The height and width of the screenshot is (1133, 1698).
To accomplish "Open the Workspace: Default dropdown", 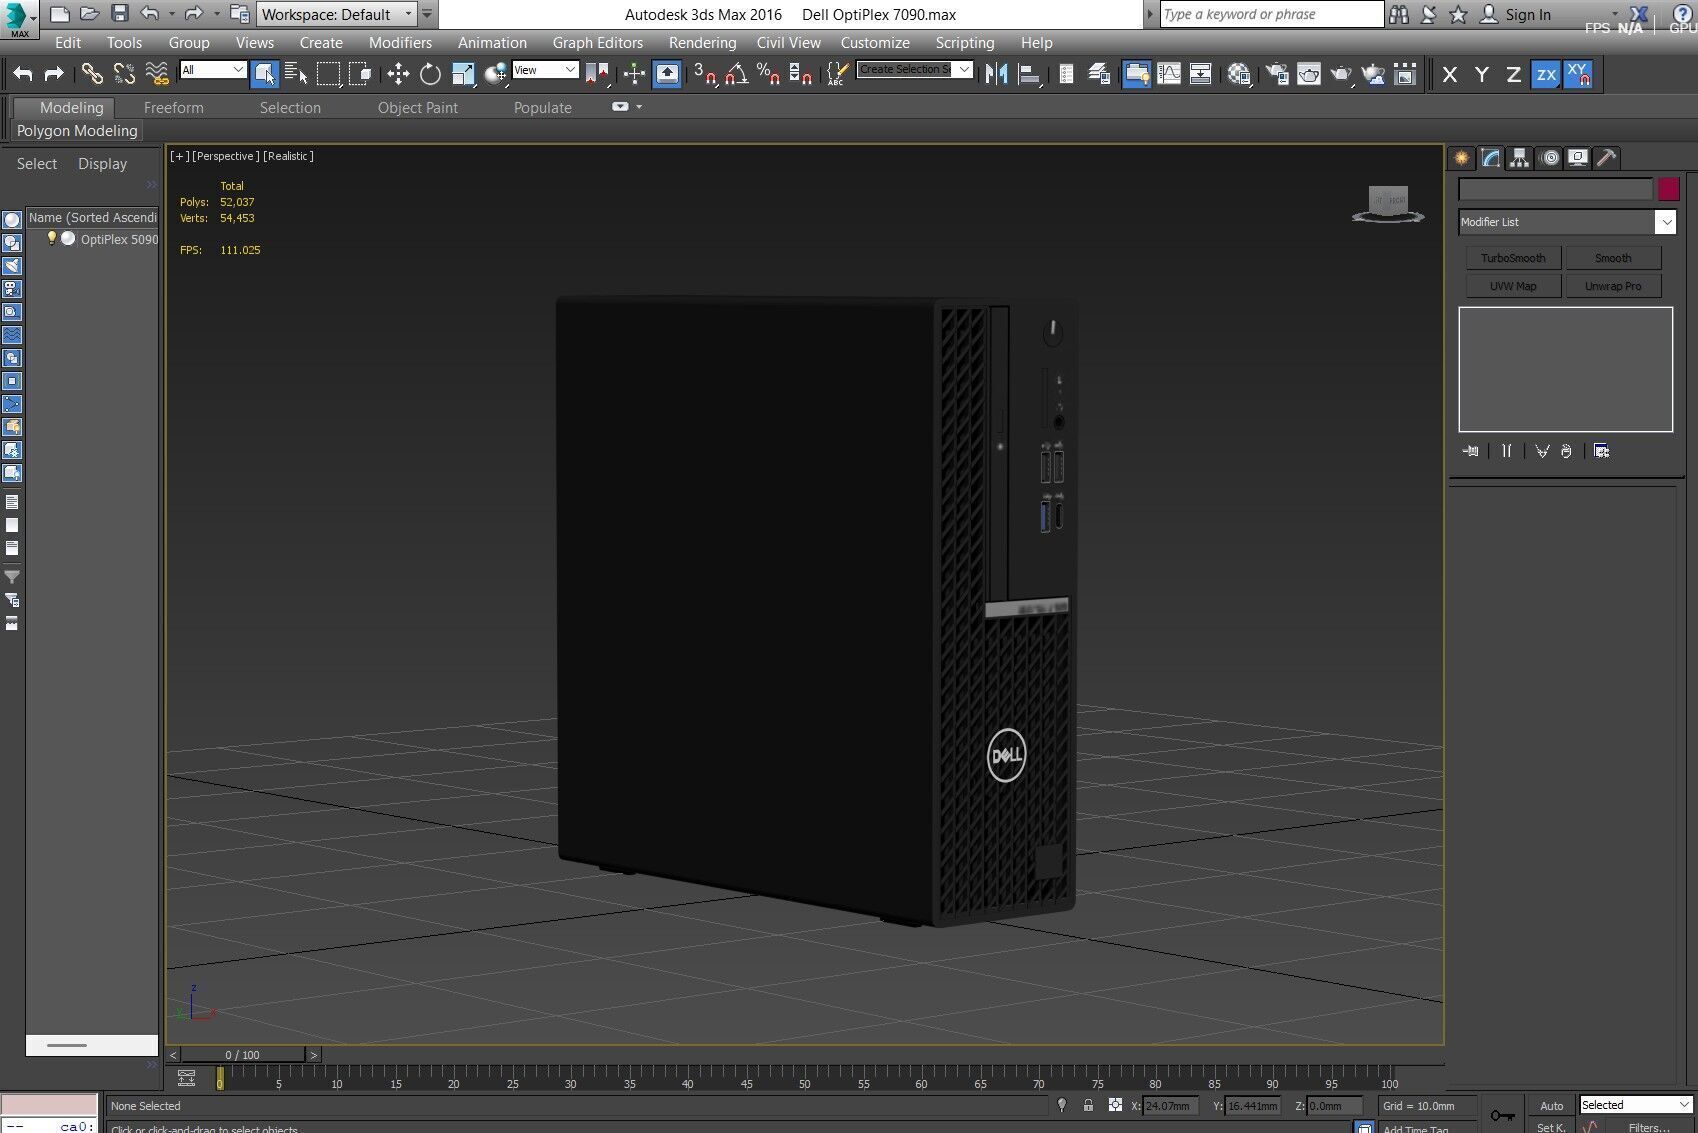I will (x=336, y=14).
